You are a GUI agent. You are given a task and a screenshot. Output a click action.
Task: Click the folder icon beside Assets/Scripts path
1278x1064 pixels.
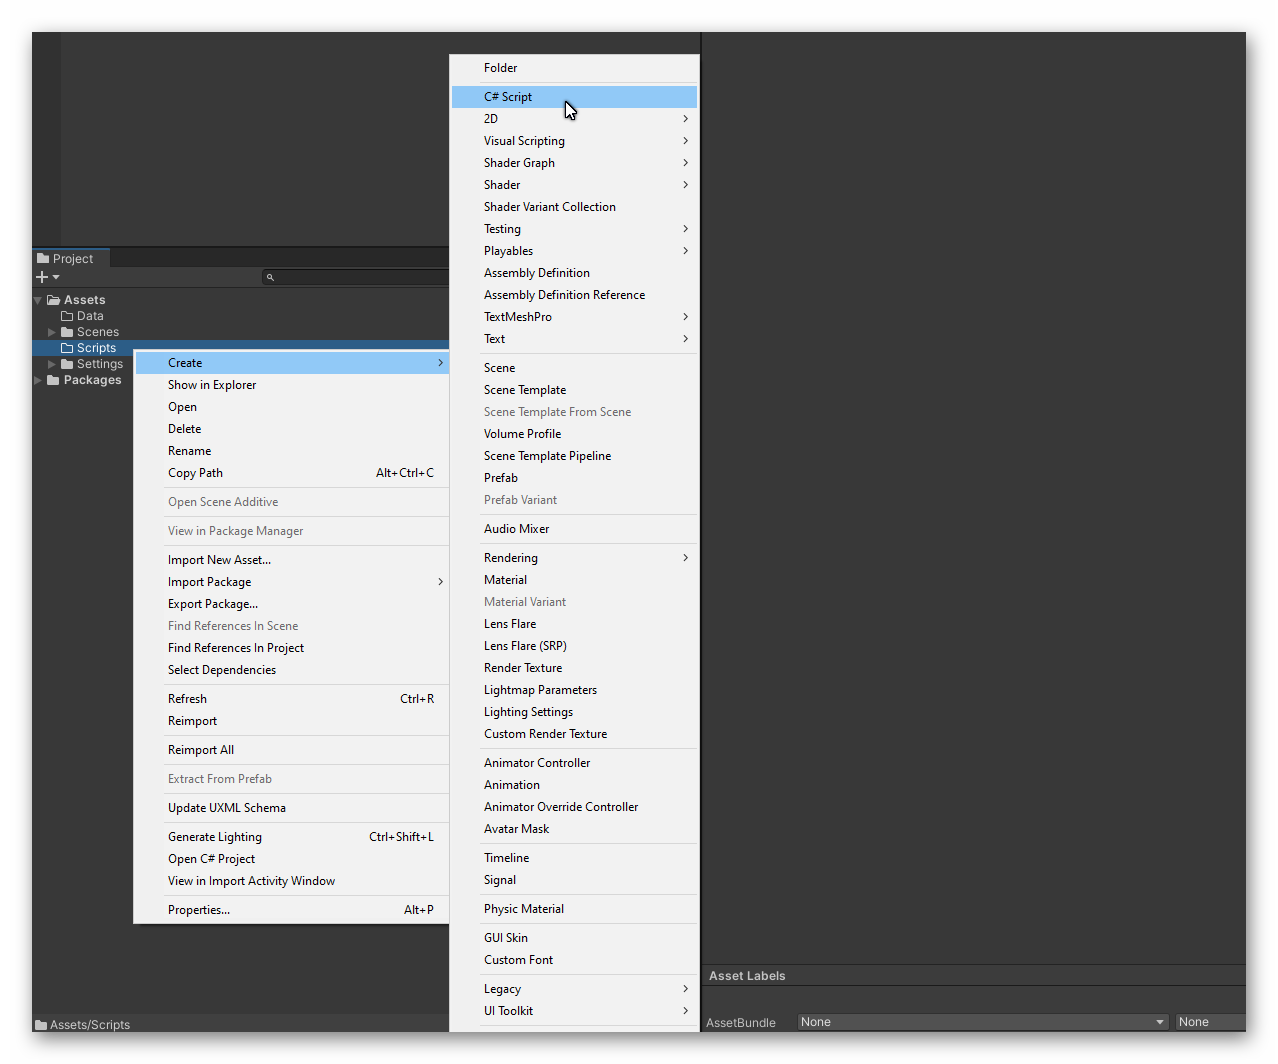[41, 1025]
